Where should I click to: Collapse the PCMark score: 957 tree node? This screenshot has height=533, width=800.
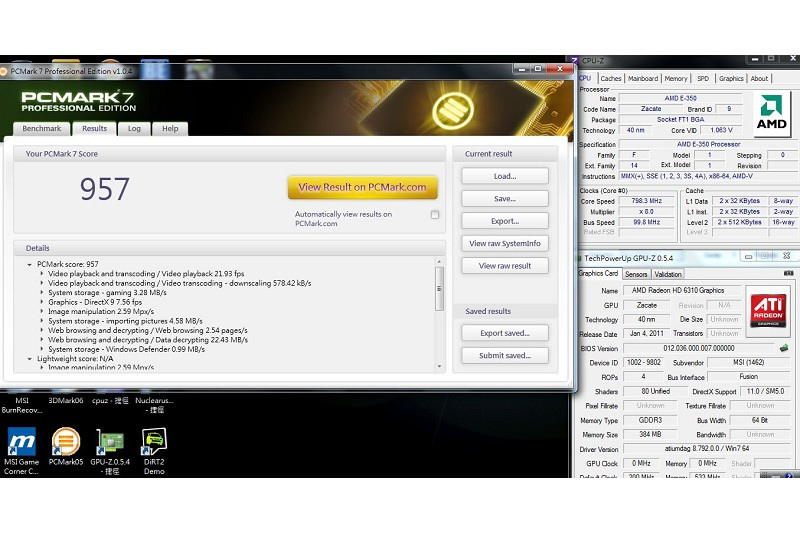point(30,264)
